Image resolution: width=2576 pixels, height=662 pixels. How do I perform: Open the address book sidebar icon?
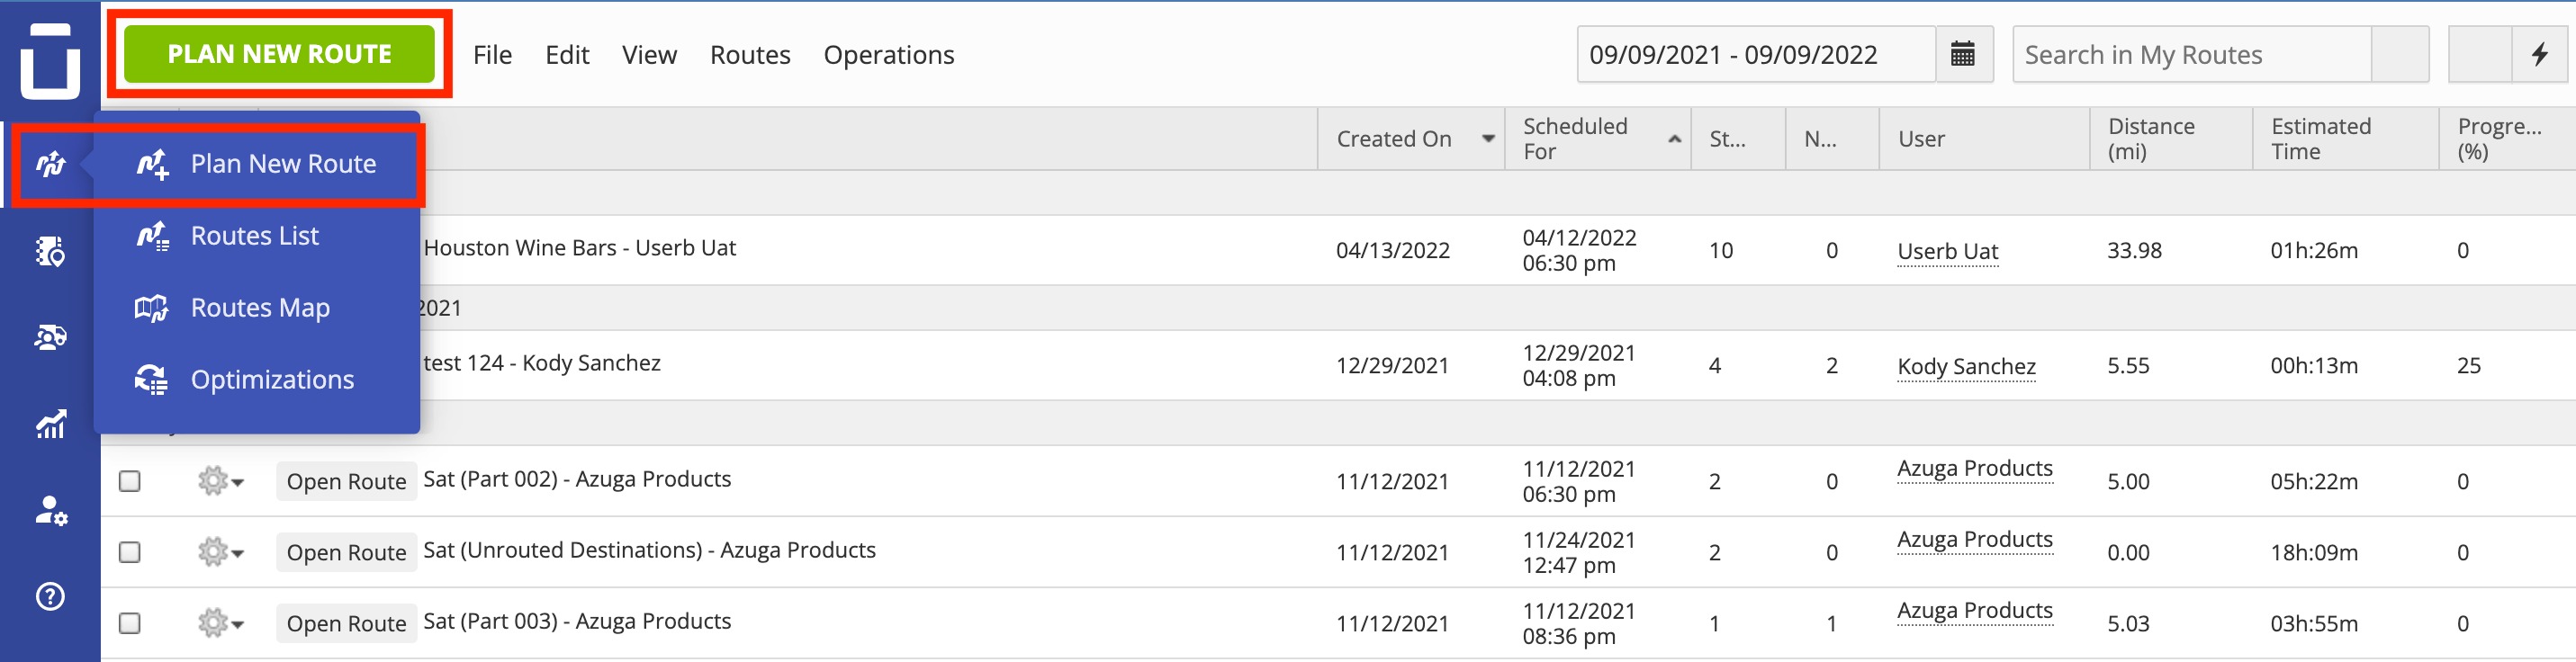[50, 251]
